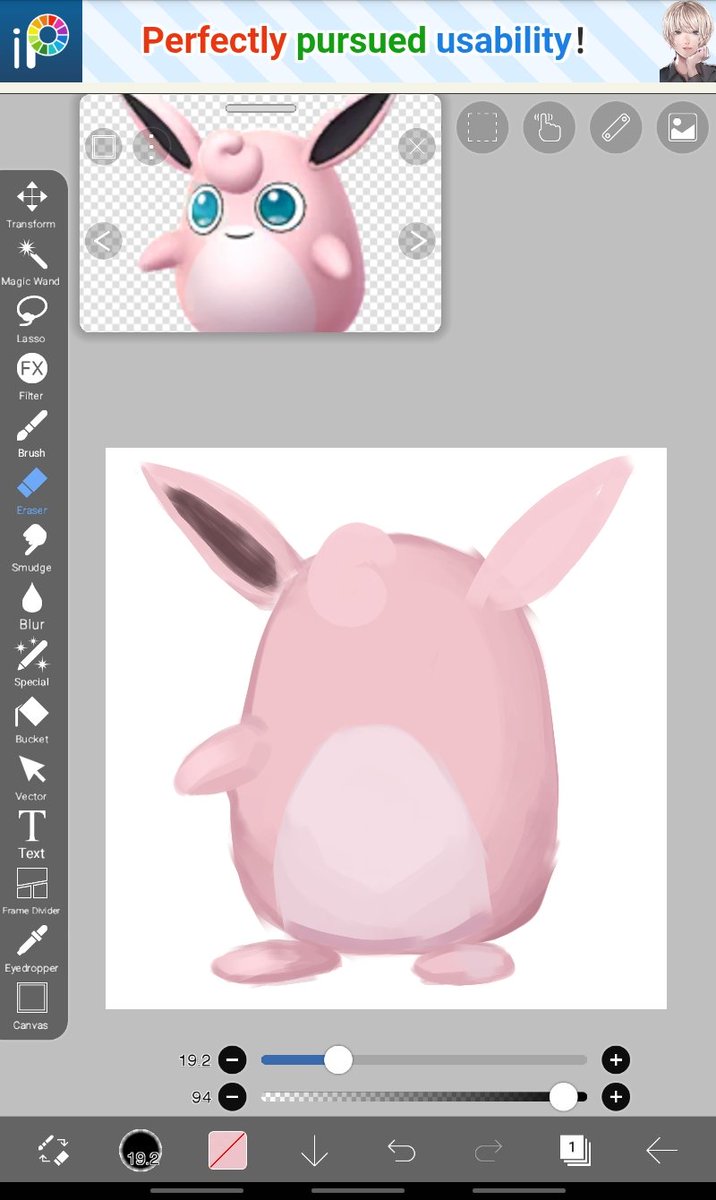Select the Blur tool
The image size is (716, 1200).
pos(32,606)
